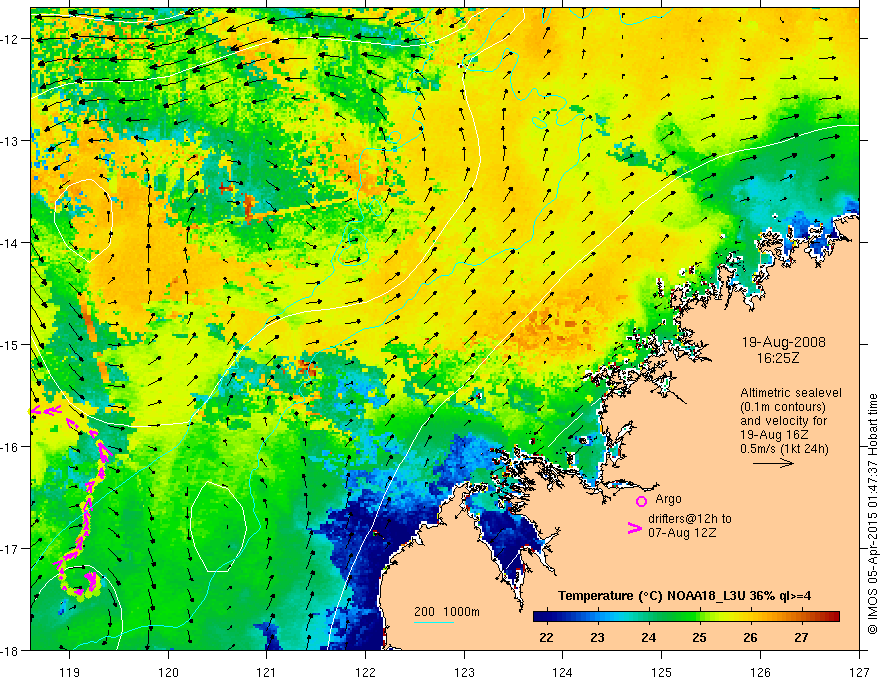Click the latitude axis label '-16'
This screenshot has width=880, height=680.
(11, 447)
